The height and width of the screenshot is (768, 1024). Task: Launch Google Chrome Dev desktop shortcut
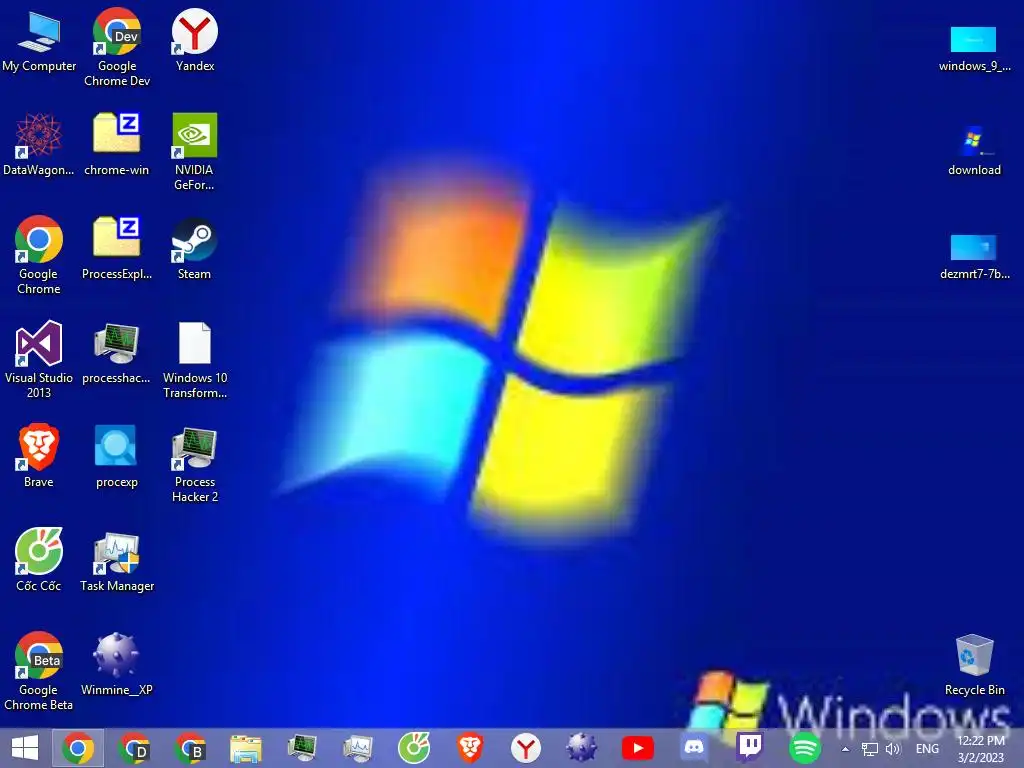click(x=117, y=47)
